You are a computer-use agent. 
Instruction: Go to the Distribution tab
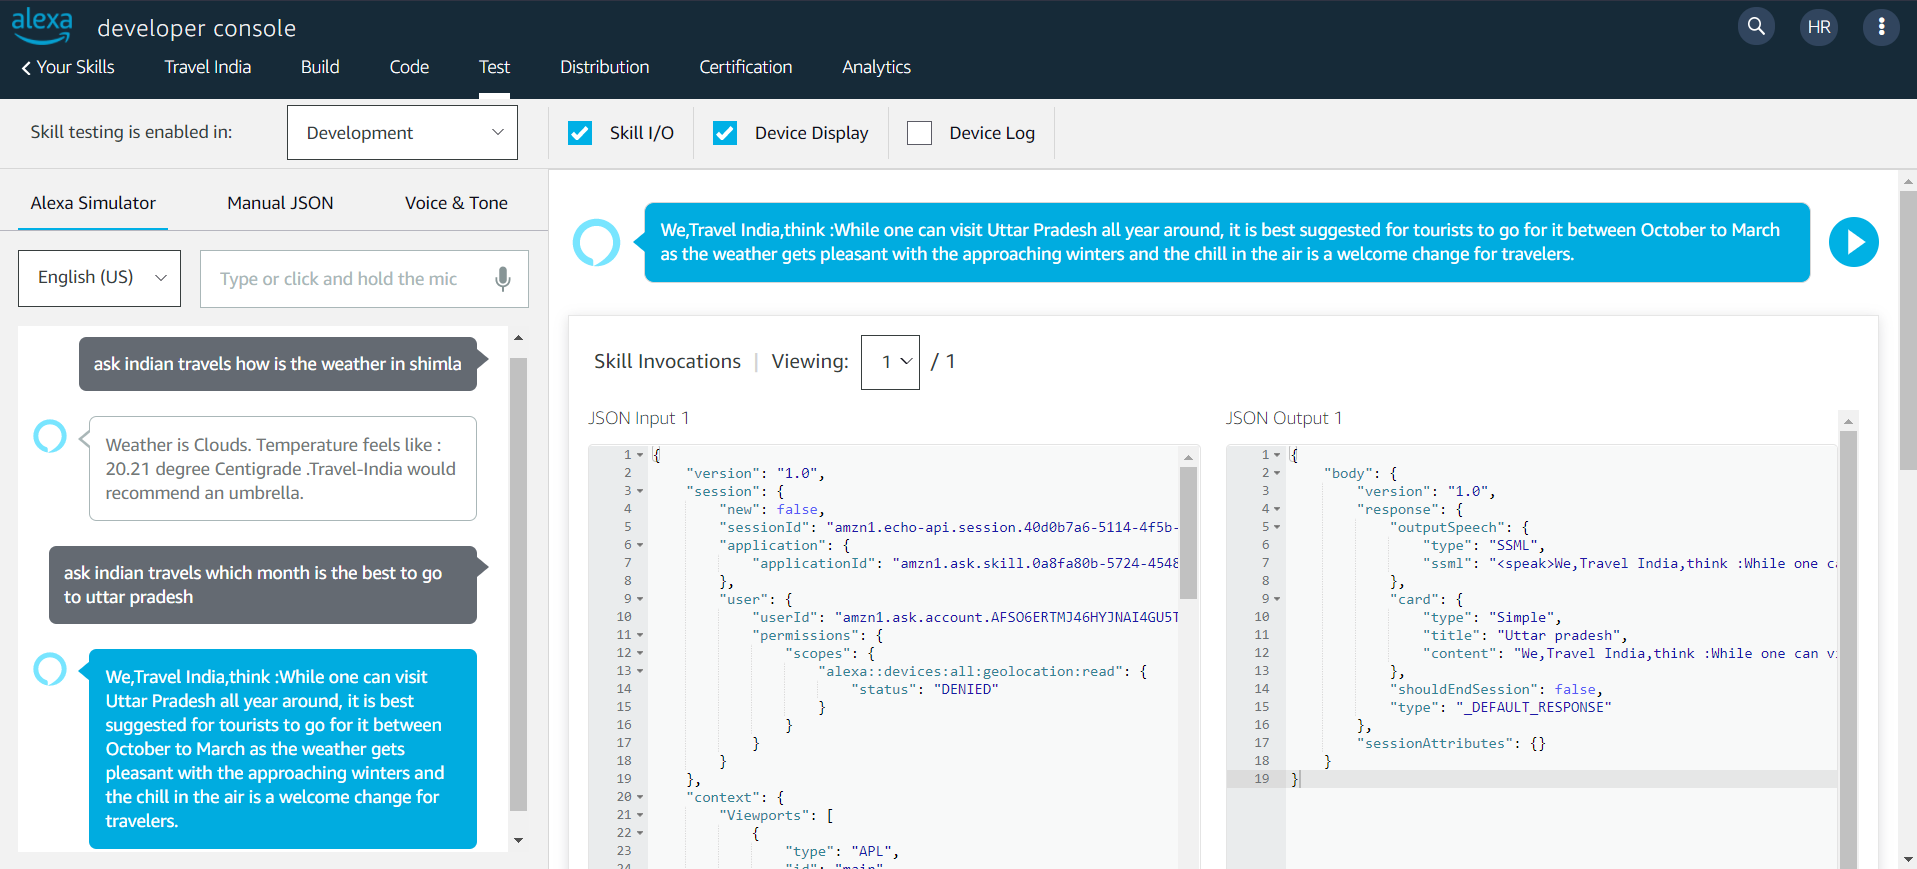604,67
